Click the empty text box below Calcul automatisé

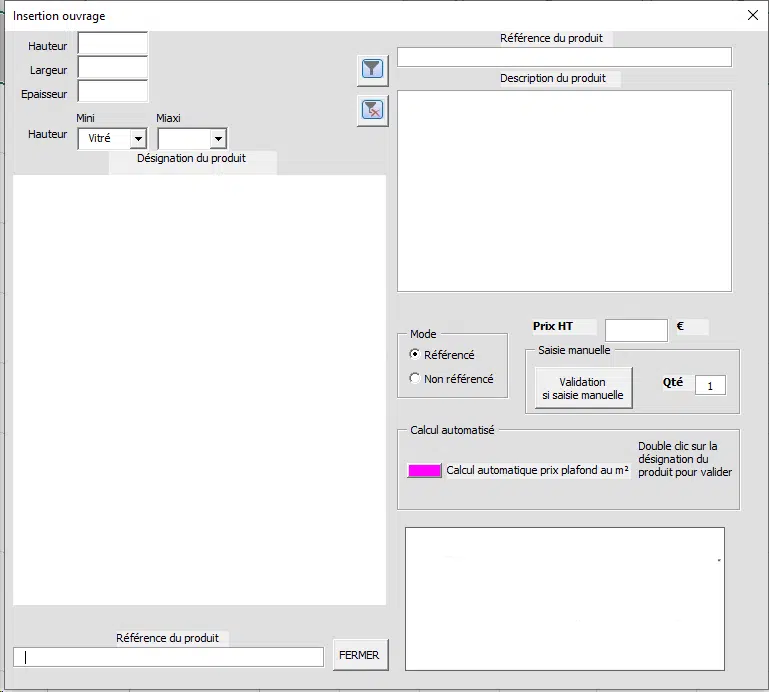(564, 598)
